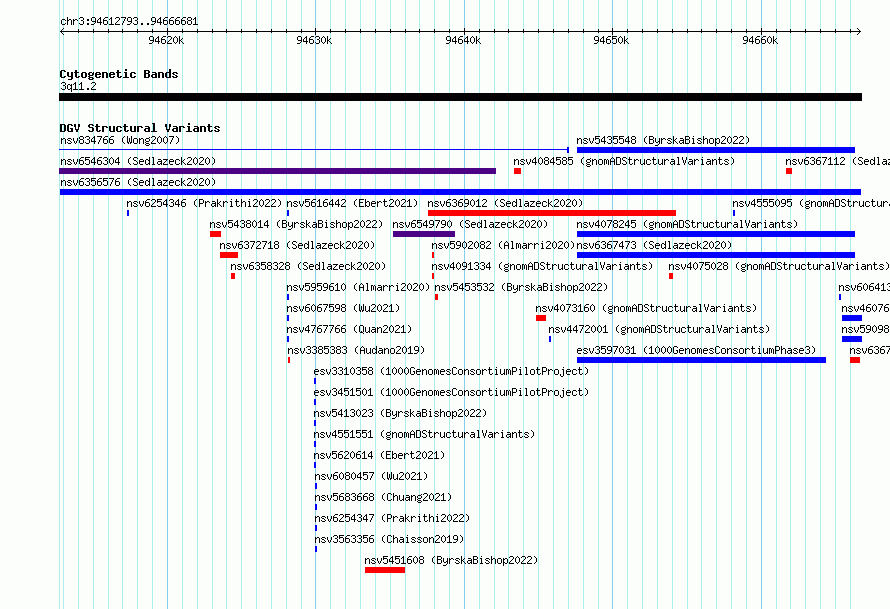890x609 pixels.
Task: Open nsv4551551 gnomAD variant label
Action: click(425, 434)
